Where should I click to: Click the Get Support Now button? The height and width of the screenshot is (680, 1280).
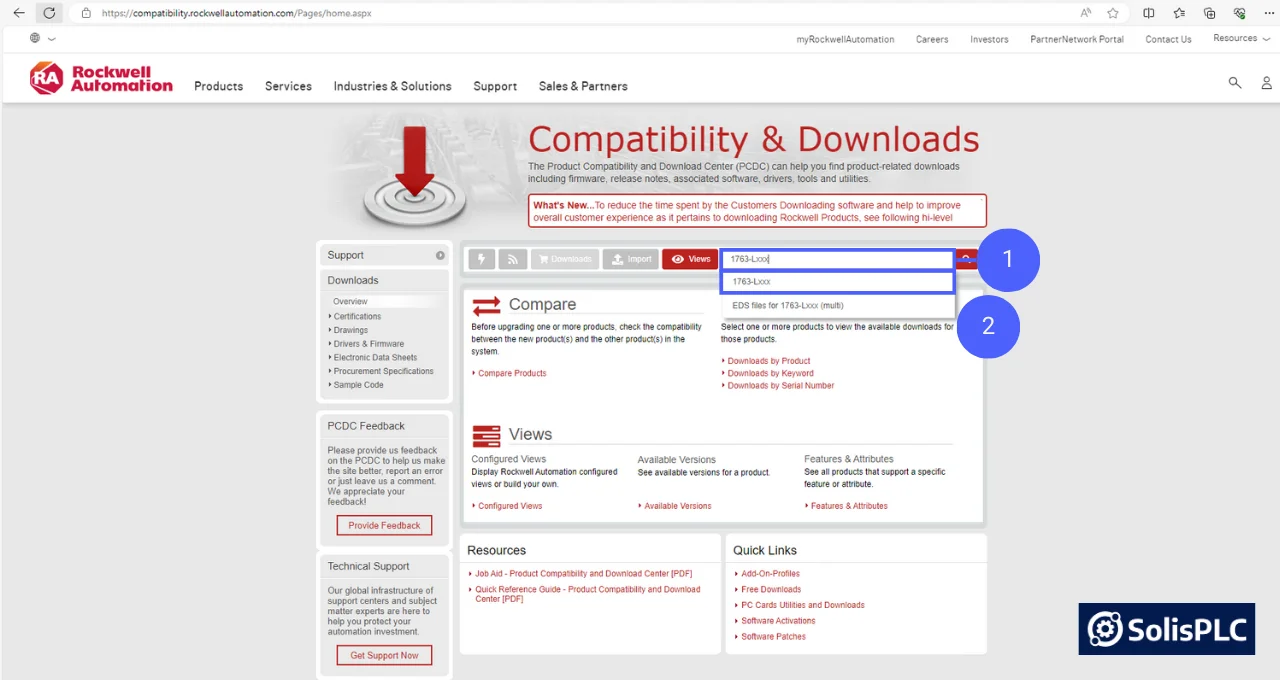(384, 655)
